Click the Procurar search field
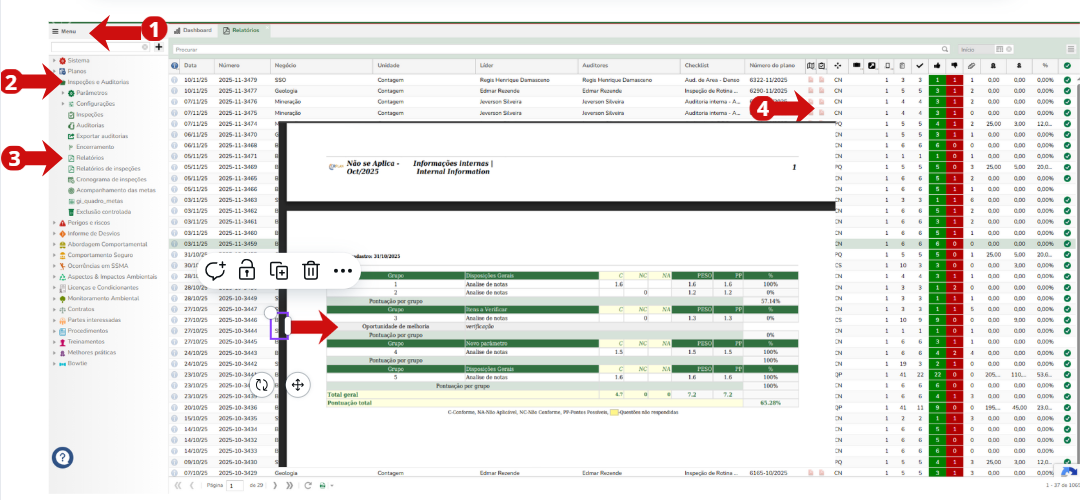 click(x=560, y=48)
